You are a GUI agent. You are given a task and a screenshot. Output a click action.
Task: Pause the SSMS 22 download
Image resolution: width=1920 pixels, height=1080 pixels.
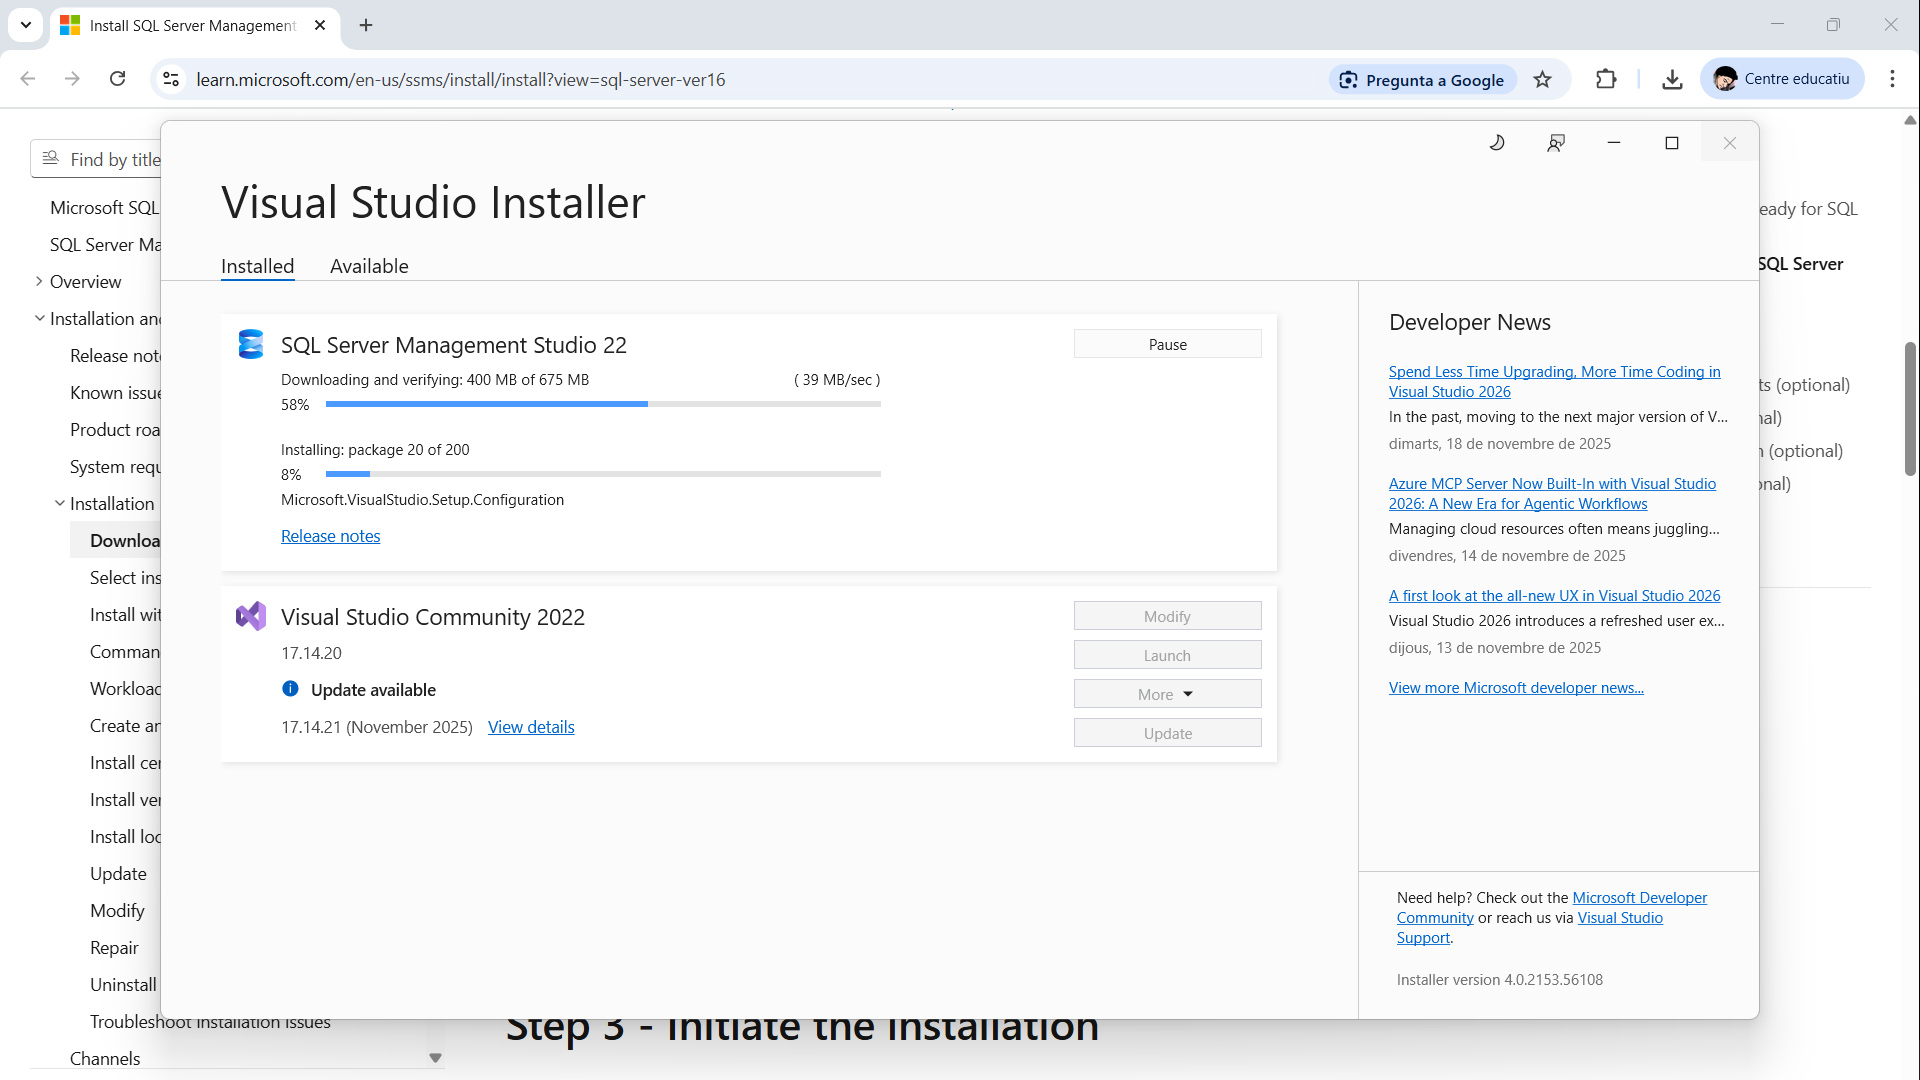[x=1167, y=344]
